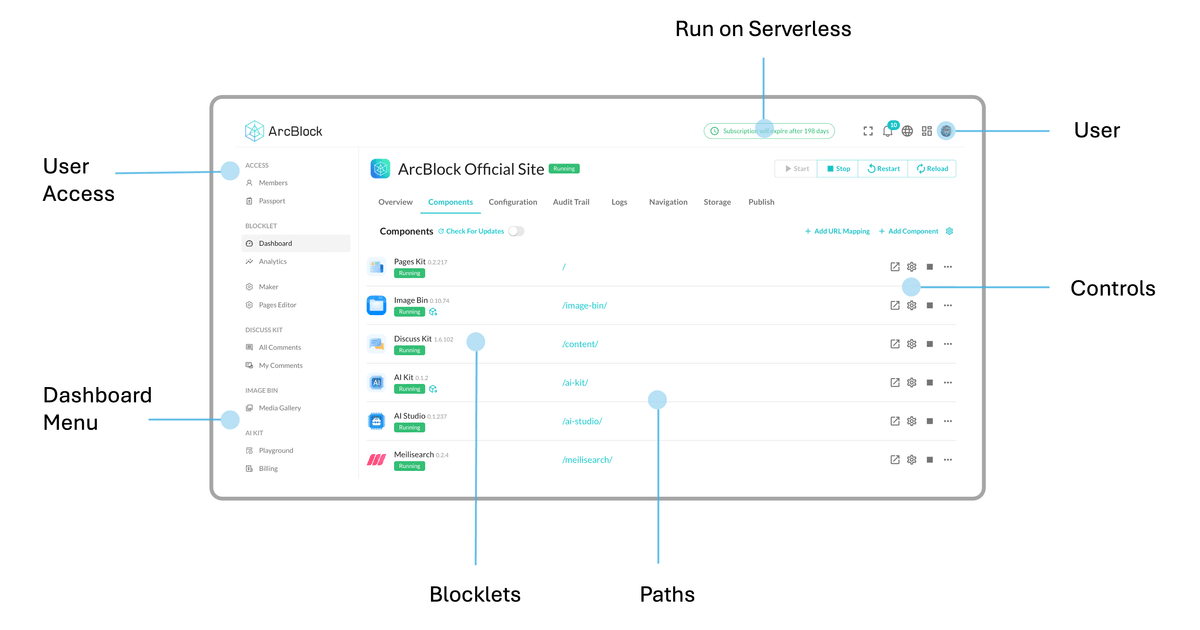
Task: Click the Reload button
Action: point(932,169)
